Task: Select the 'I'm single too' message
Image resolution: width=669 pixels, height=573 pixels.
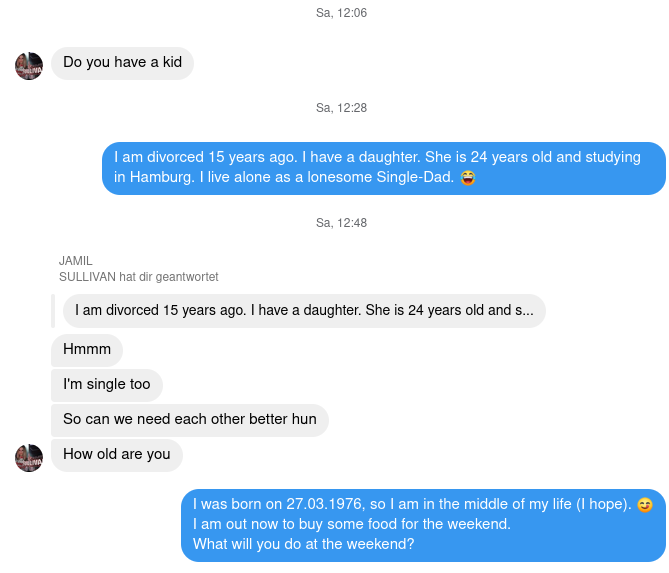Action: [107, 385]
